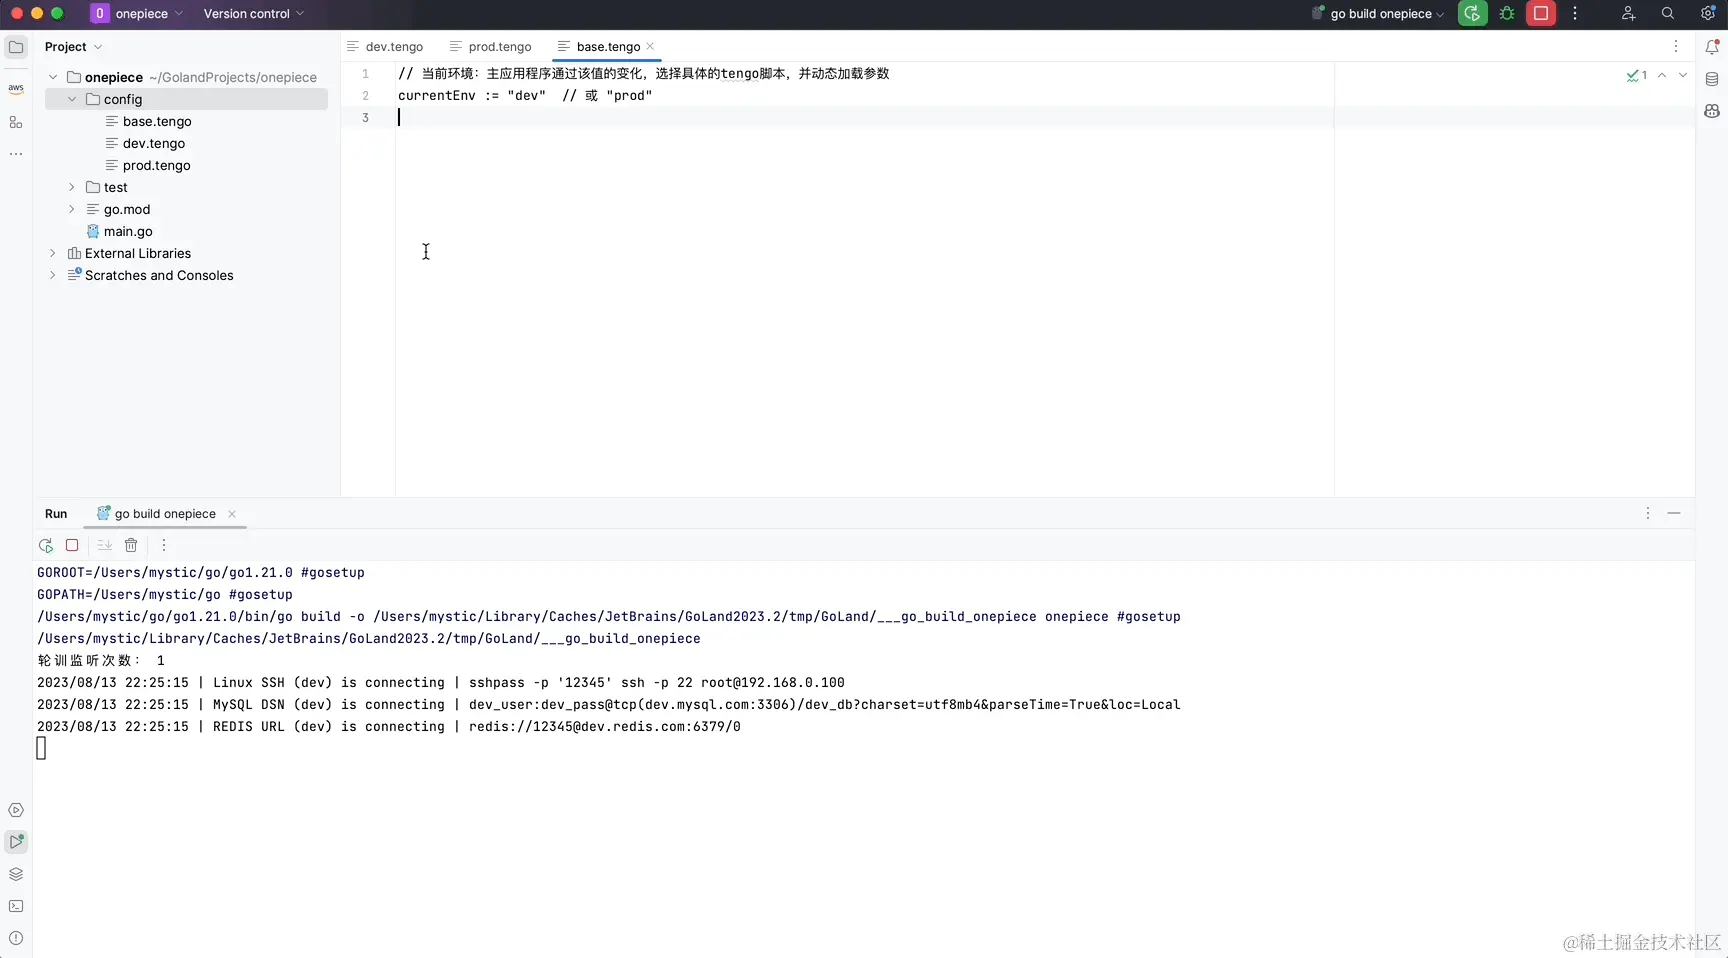Open Search Everywhere magnifier icon
The height and width of the screenshot is (958, 1728).
click(1668, 14)
